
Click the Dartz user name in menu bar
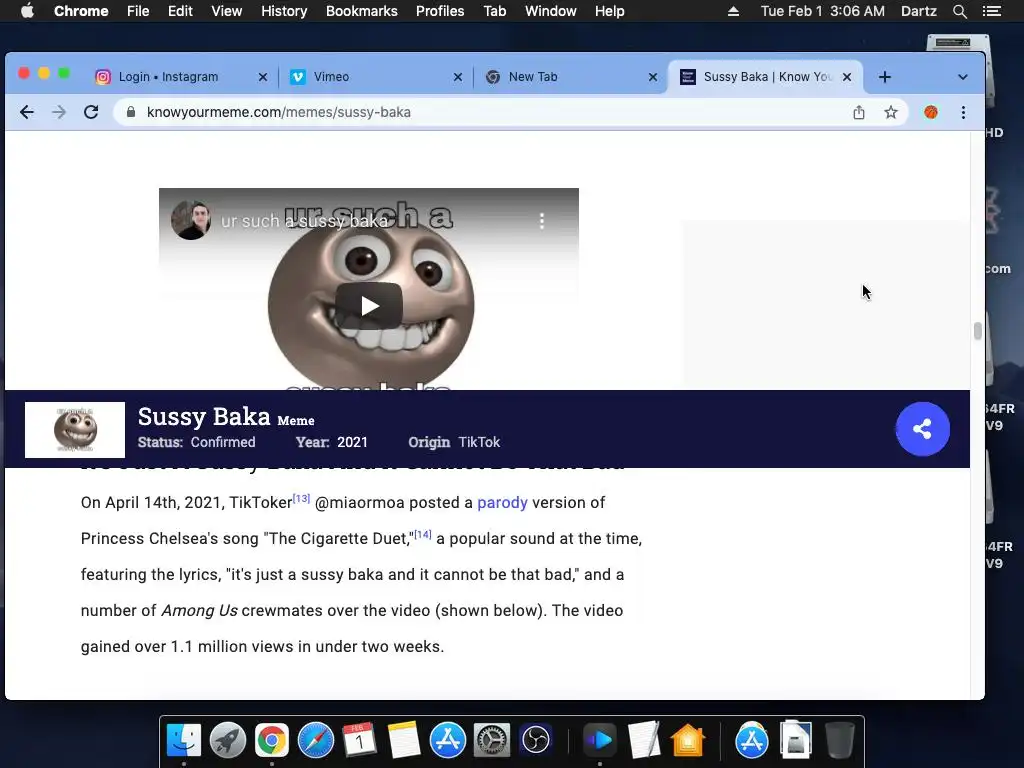(919, 11)
